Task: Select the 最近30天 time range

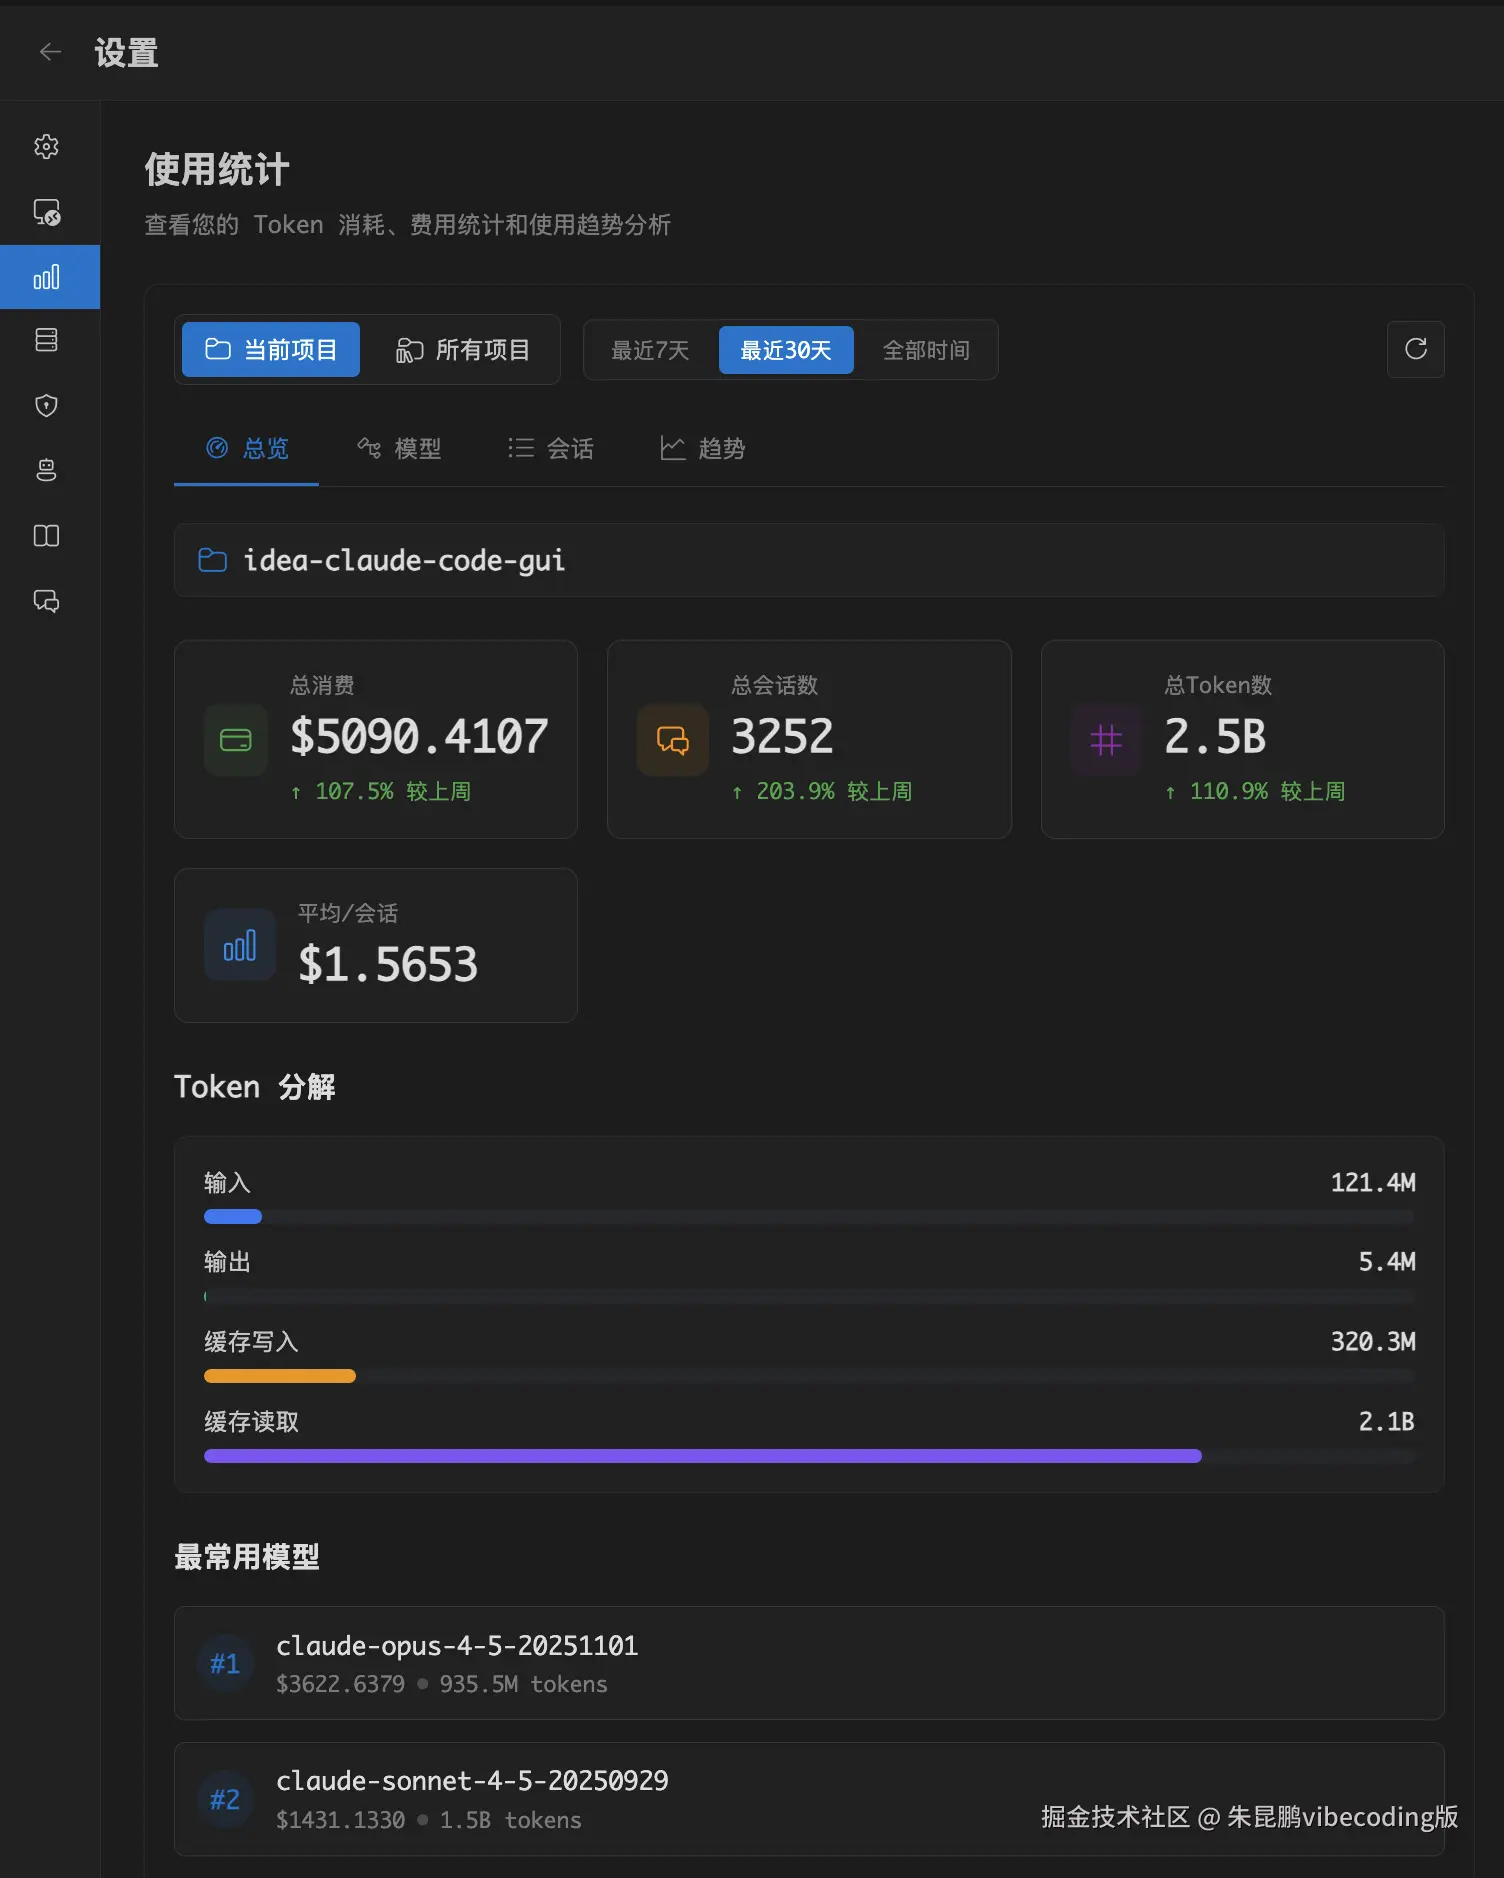Action: point(786,350)
